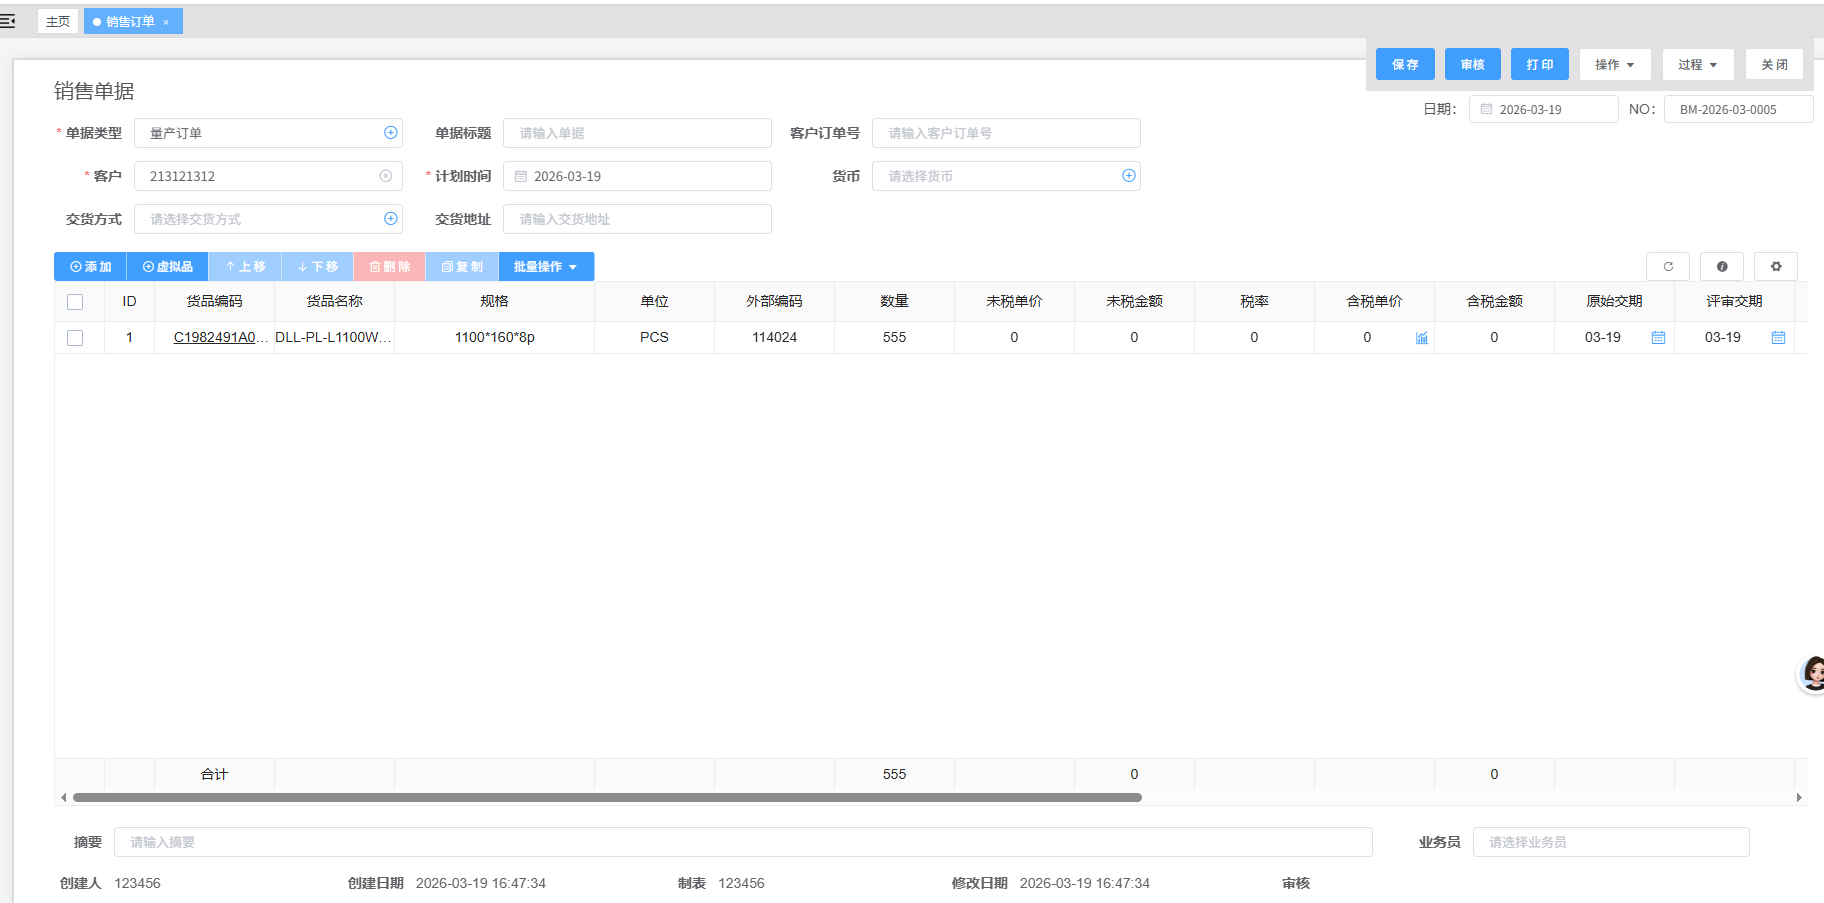Expand the 批量操作 dropdown
Screen dimensions: 1824x903
(546, 267)
